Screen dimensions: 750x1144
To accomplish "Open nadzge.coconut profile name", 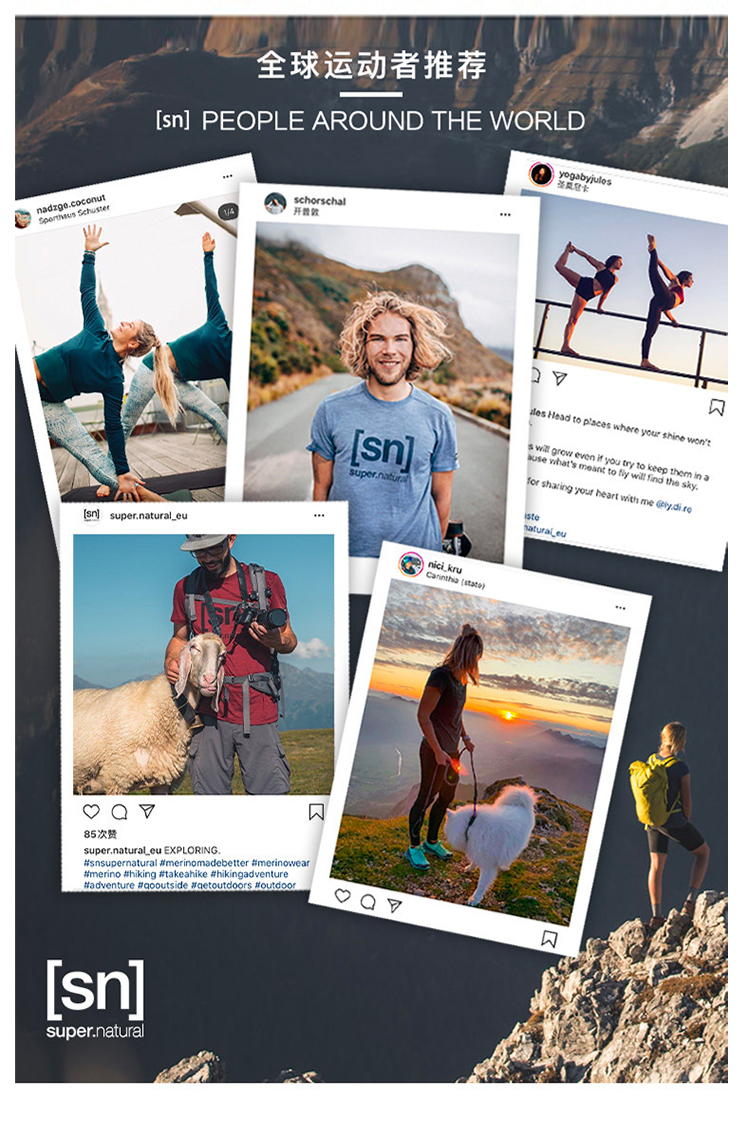I will pyautogui.click(x=71, y=204).
